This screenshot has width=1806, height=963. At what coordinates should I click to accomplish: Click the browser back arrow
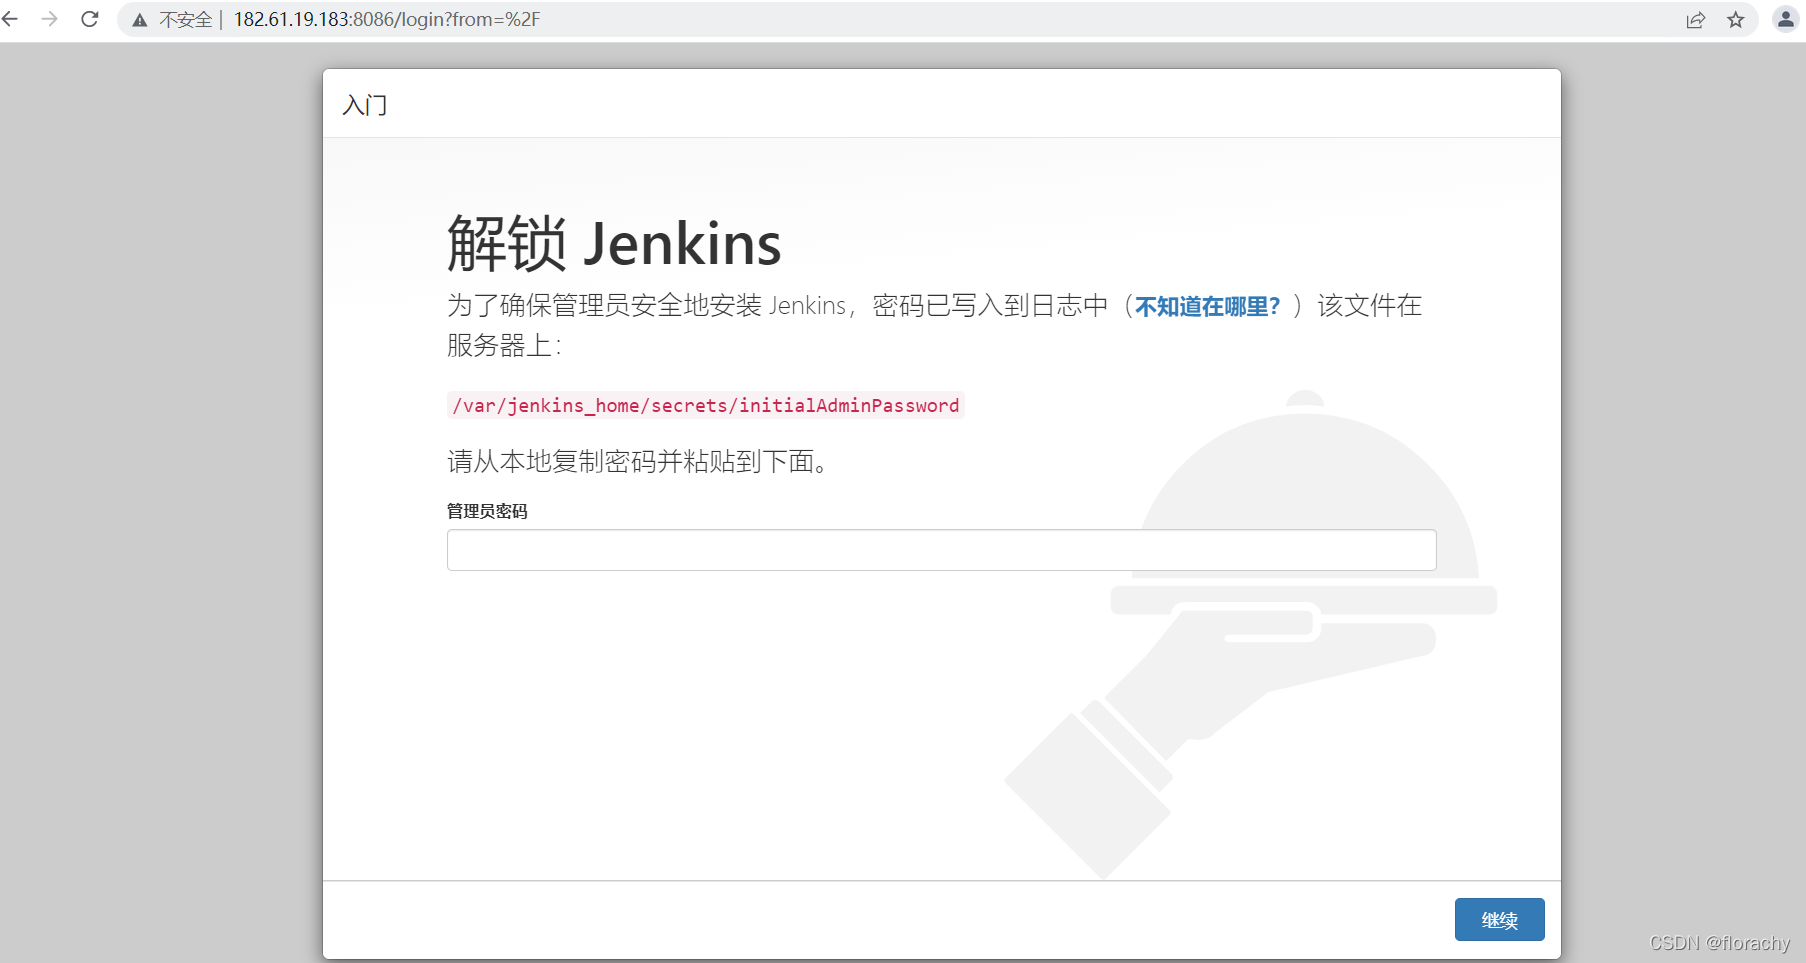point(10,19)
